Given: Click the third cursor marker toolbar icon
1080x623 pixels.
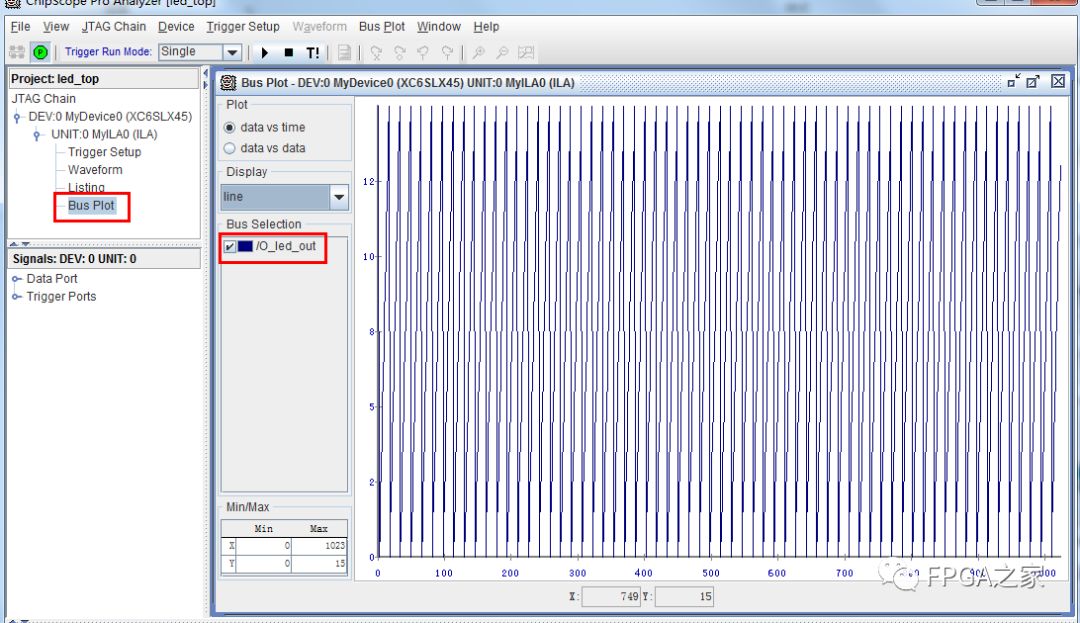Looking at the screenshot, I should pos(423,52).
